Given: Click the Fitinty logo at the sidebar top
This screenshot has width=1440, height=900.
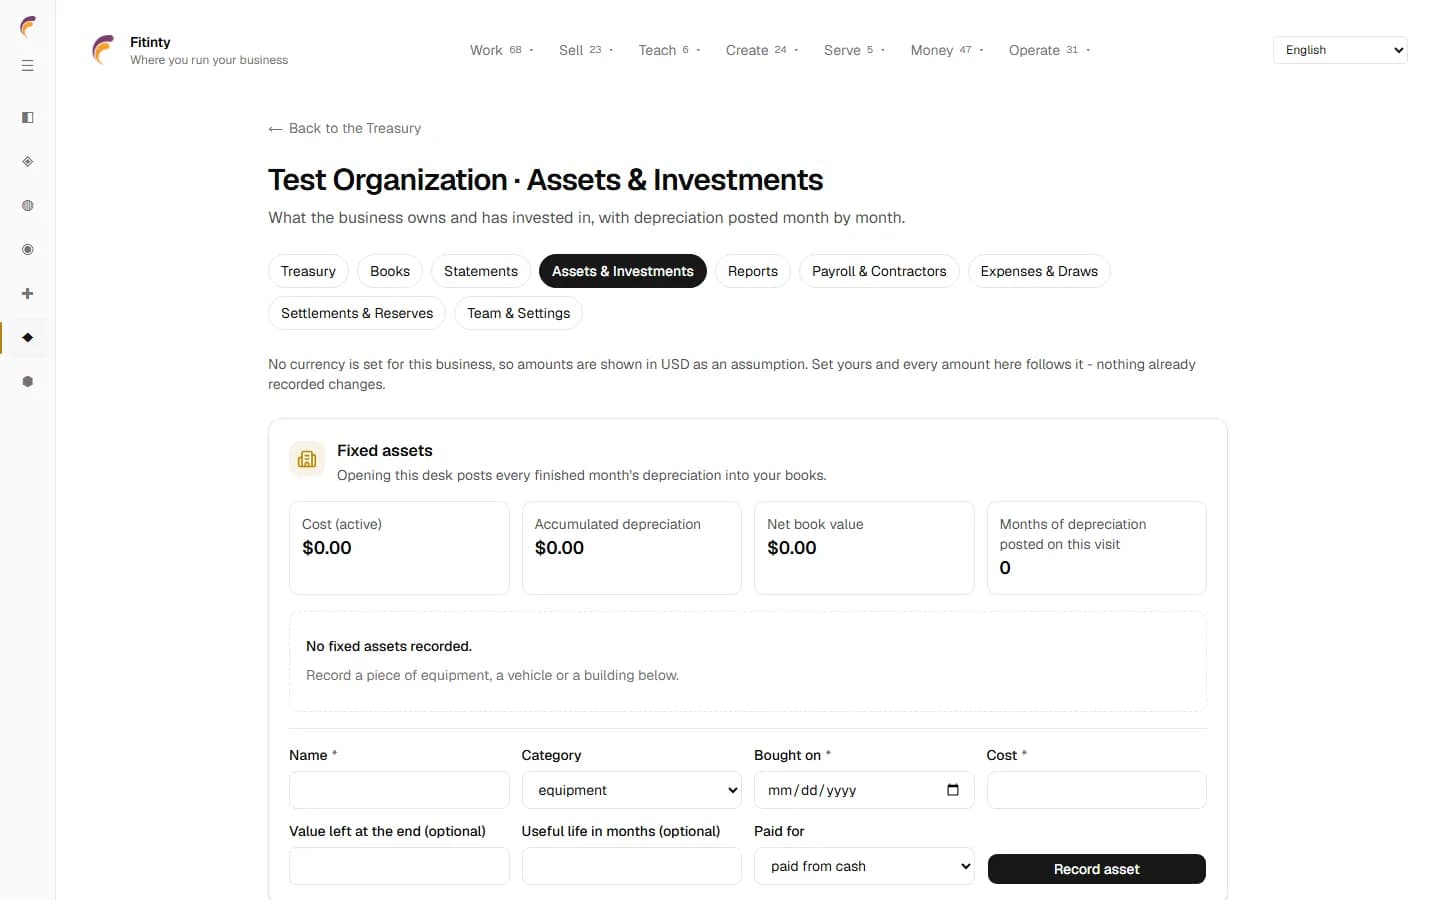Looking at the screenshot, I should 28,26.
